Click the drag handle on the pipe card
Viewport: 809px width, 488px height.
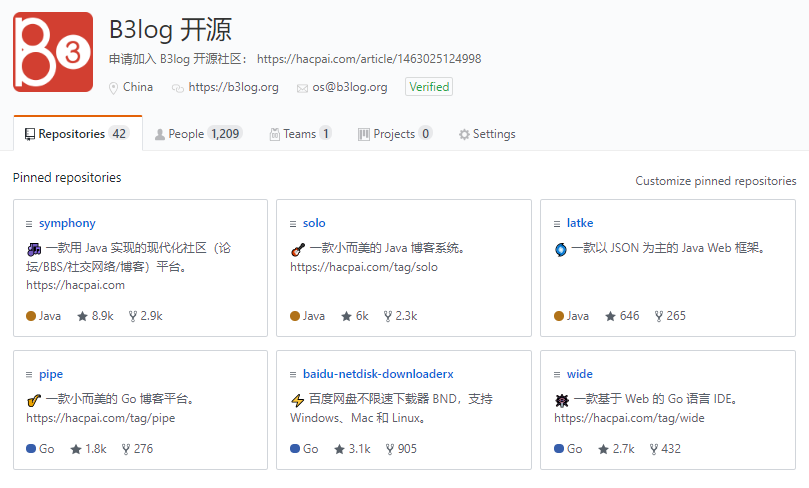[29, 375]
